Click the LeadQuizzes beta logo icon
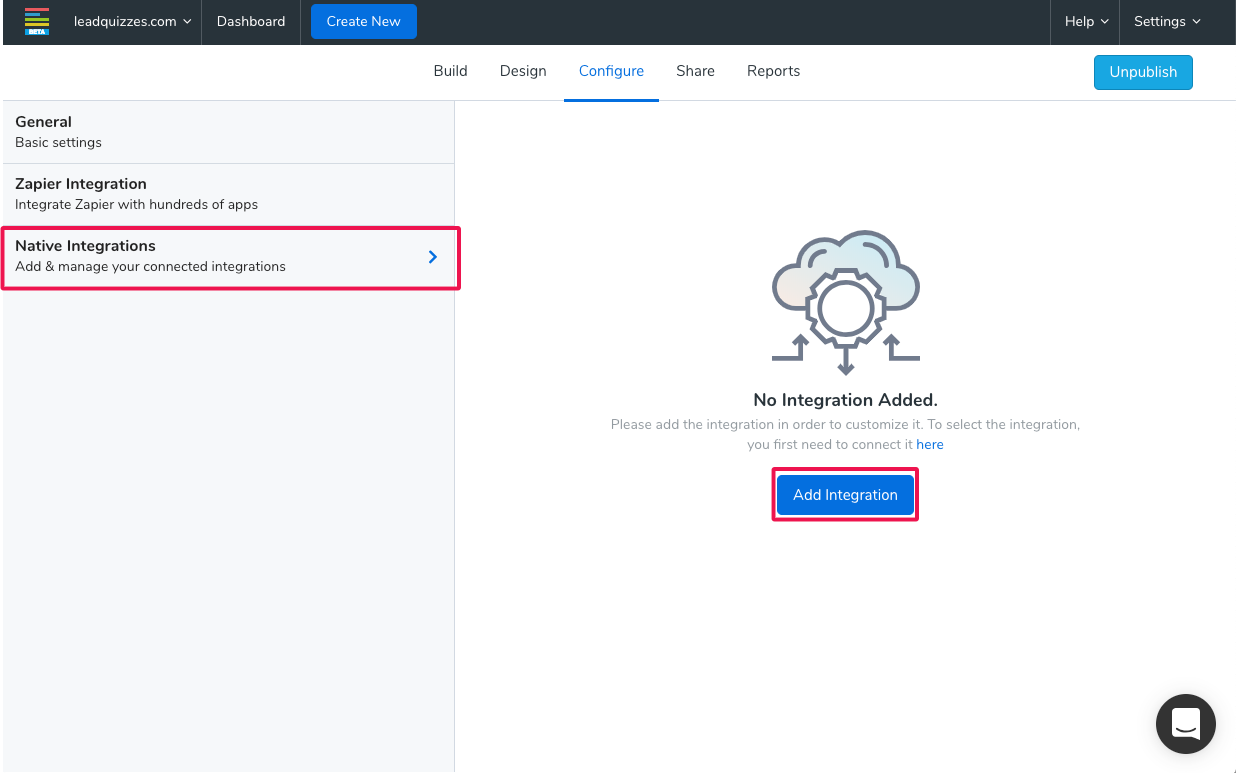The height and width of the screenshot is (773, 1236). [x=37, y=21]
